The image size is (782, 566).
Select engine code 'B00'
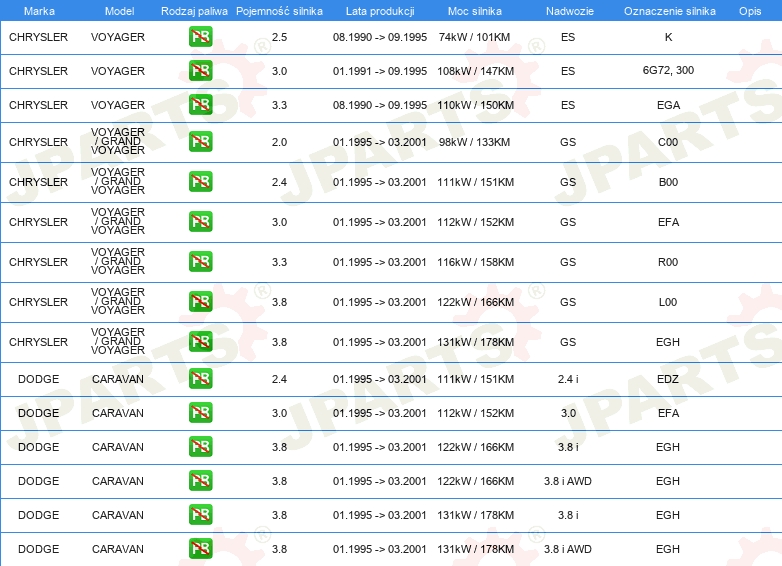668,182
